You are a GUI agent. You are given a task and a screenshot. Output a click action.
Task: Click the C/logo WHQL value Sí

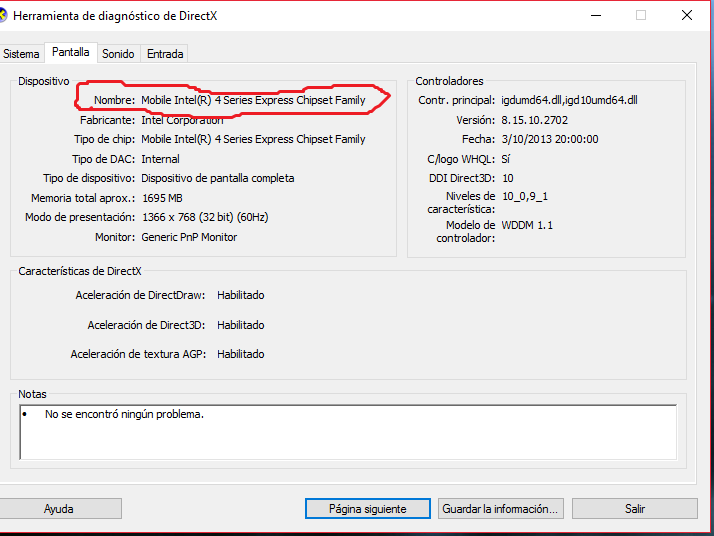pyautogui.click(x=506, y=159)
